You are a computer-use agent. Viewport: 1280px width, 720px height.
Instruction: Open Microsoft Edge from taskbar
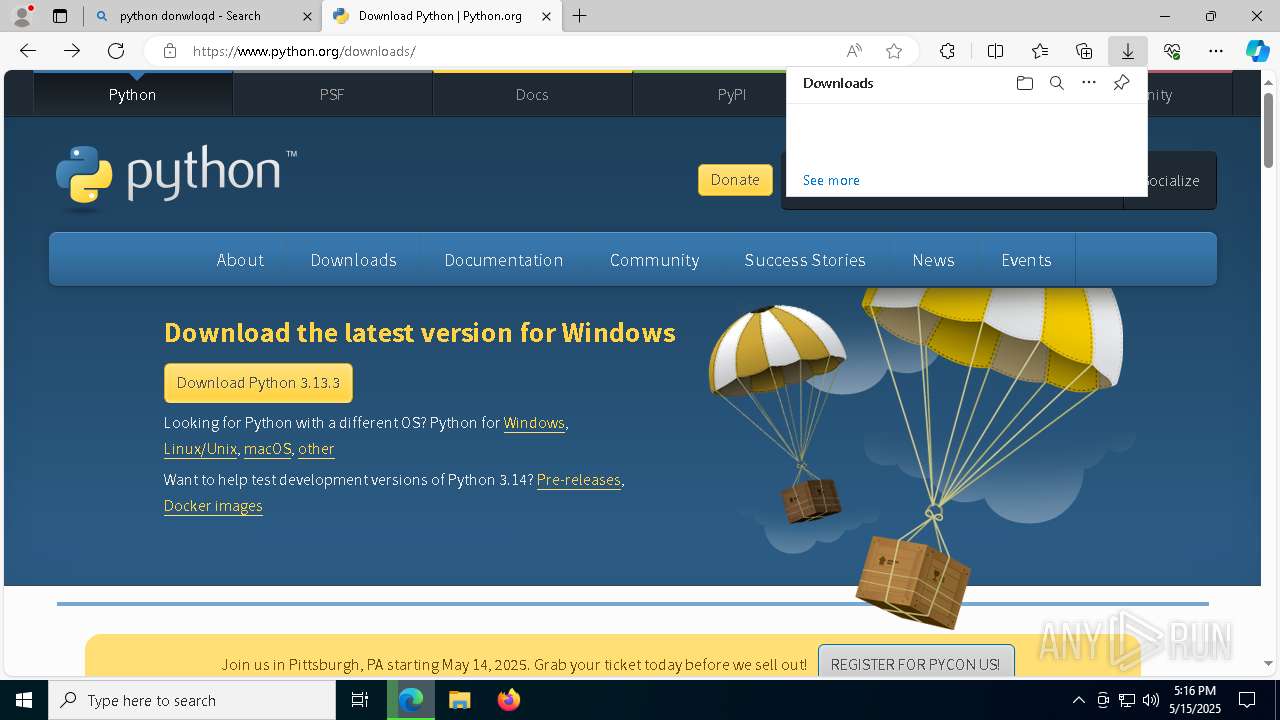pos(411,700)
